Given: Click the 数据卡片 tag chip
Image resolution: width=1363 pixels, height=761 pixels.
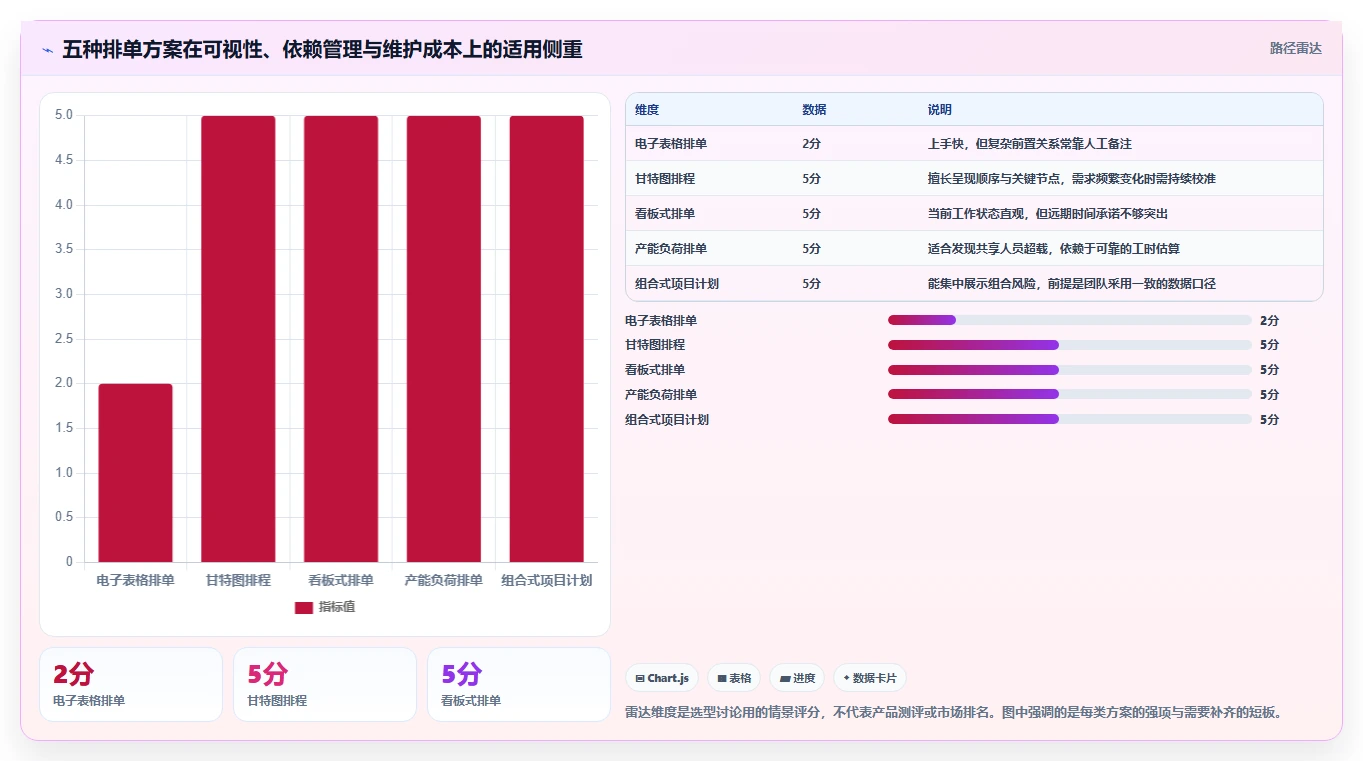Looking at the screenshot, I should pyautogui.click(x=870, y=678).
